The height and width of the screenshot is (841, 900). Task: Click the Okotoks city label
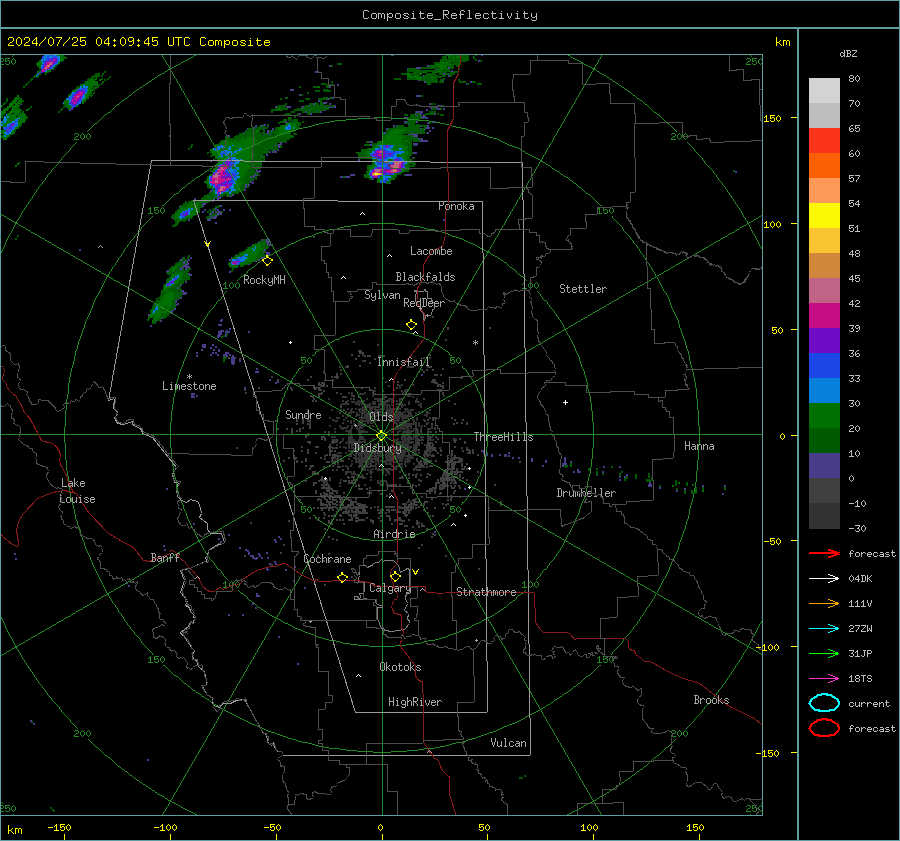(x=400, y=667)
